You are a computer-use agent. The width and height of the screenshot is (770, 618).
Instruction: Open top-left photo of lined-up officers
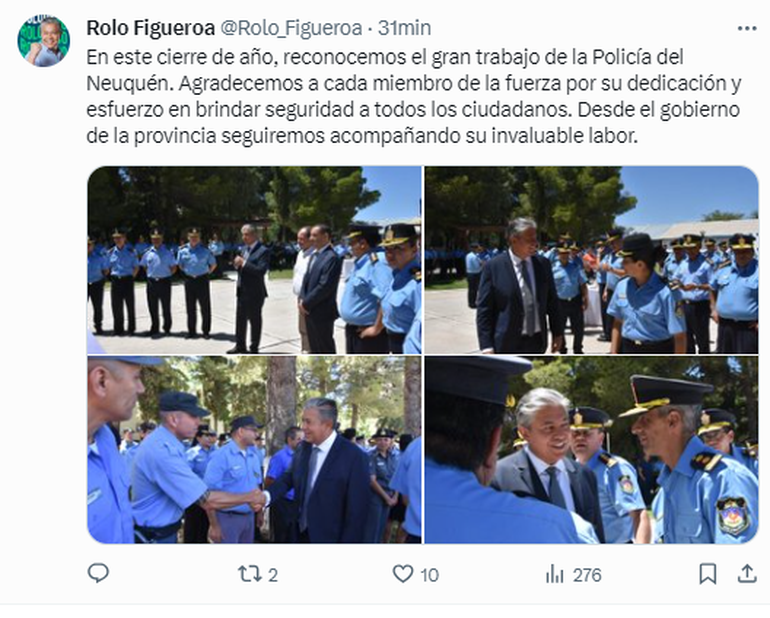click(x=254, y=260)
